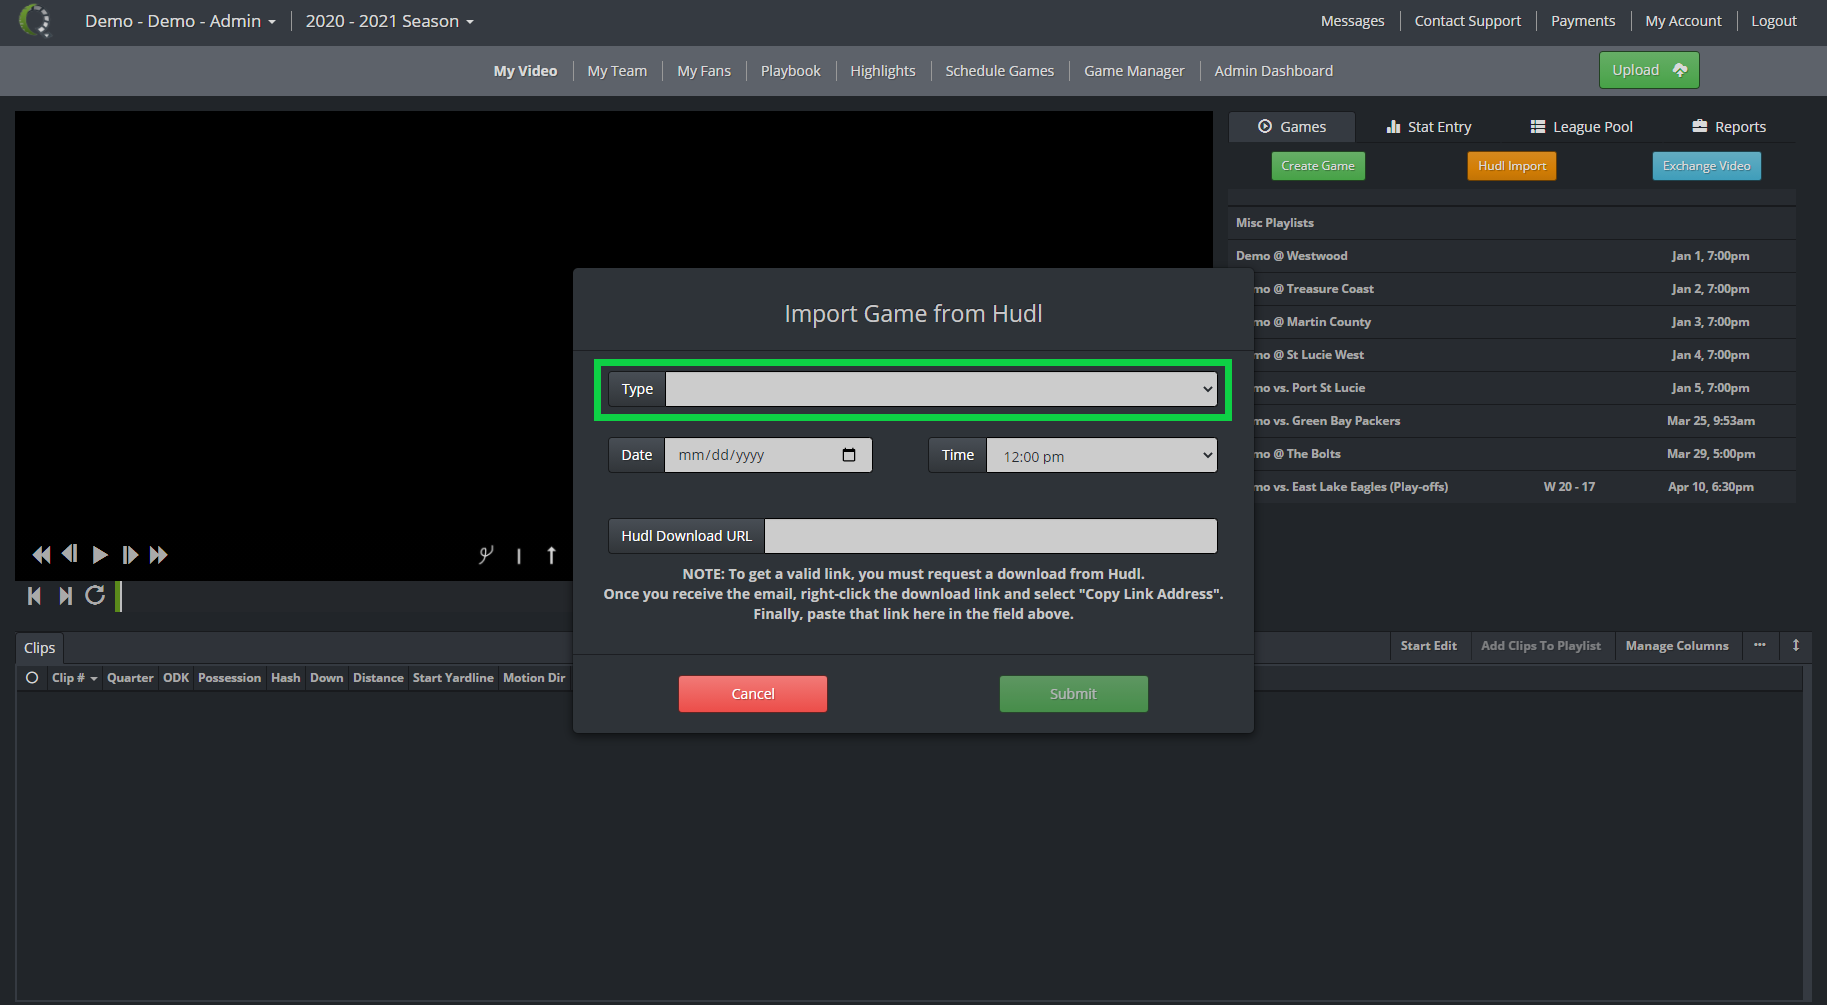The image size is (1827, 1005).
Task: Click the Date mm/dd/yyyy input field
Action: pyautogui.click(x=768, y=455)
